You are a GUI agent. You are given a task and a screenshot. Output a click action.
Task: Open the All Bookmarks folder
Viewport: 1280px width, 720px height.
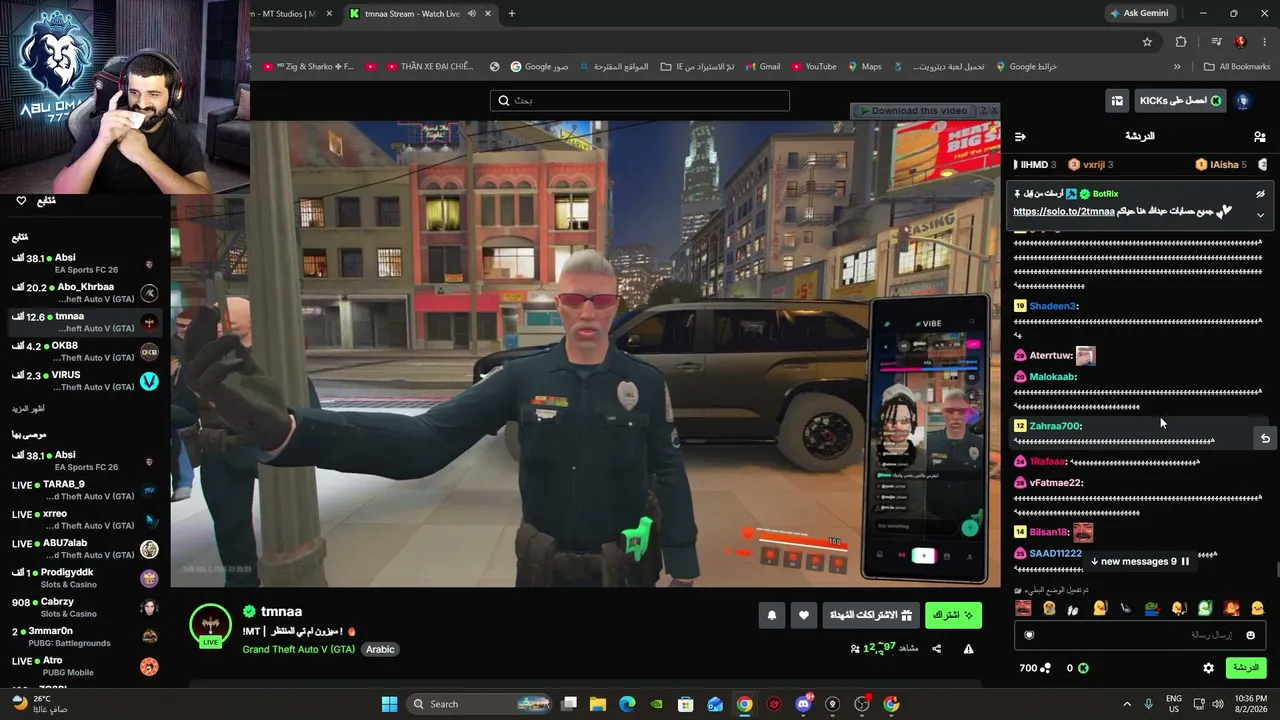click(x=1237, y=67)
